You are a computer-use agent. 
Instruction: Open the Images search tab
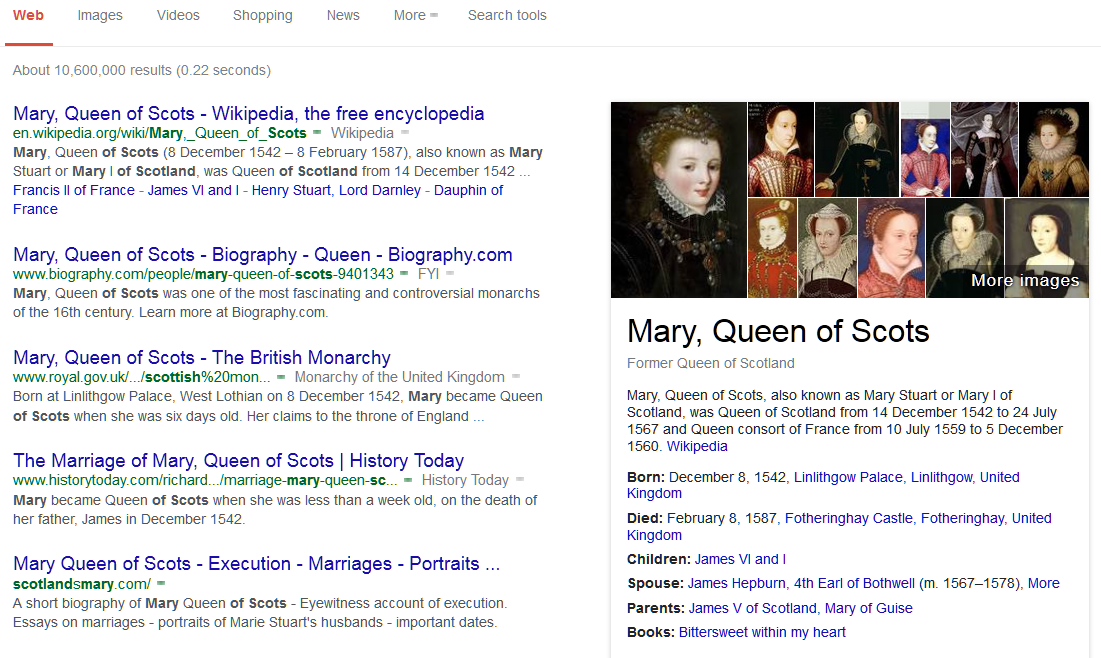pyautogui.click(x=100, y=15)
